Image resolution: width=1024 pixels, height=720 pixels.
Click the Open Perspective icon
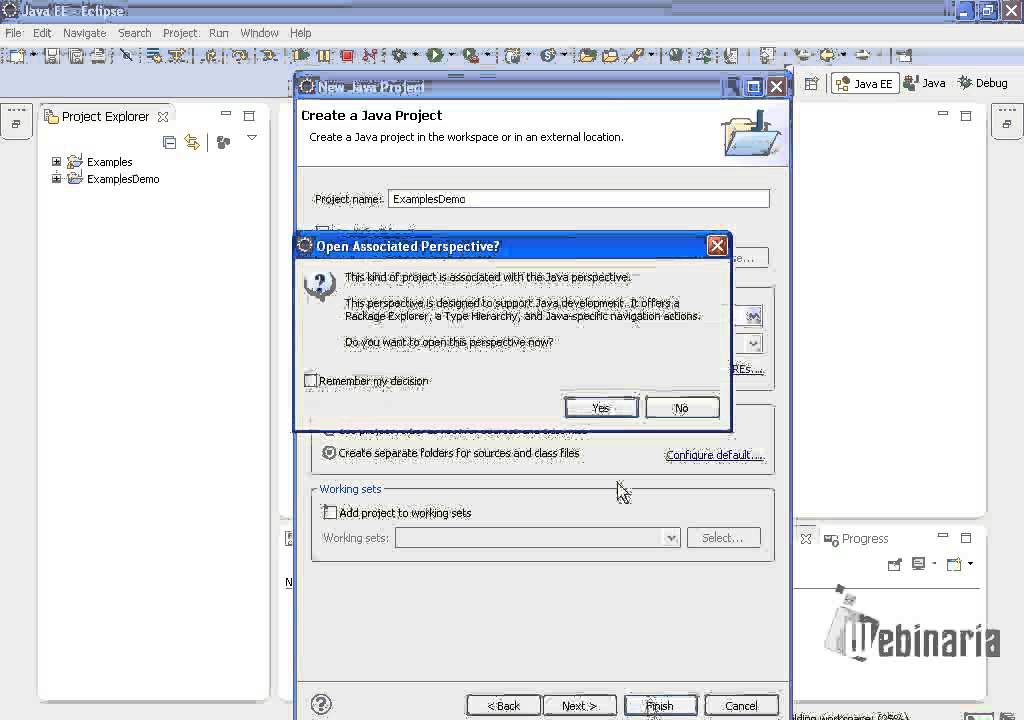click(811, 84)
